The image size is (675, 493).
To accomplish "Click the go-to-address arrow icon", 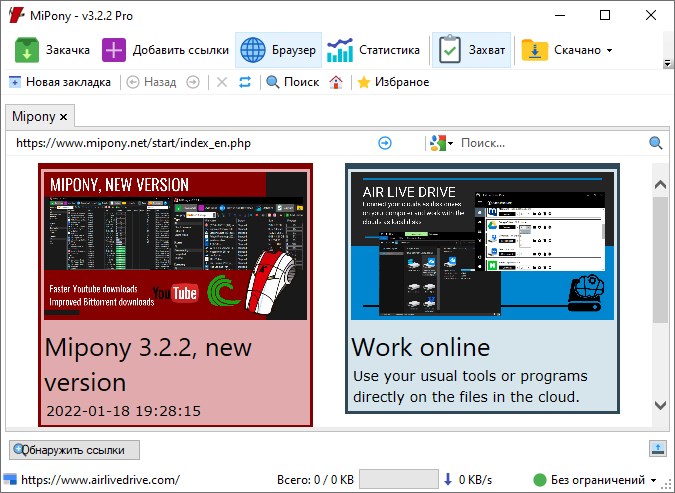I will click(385, 143).
